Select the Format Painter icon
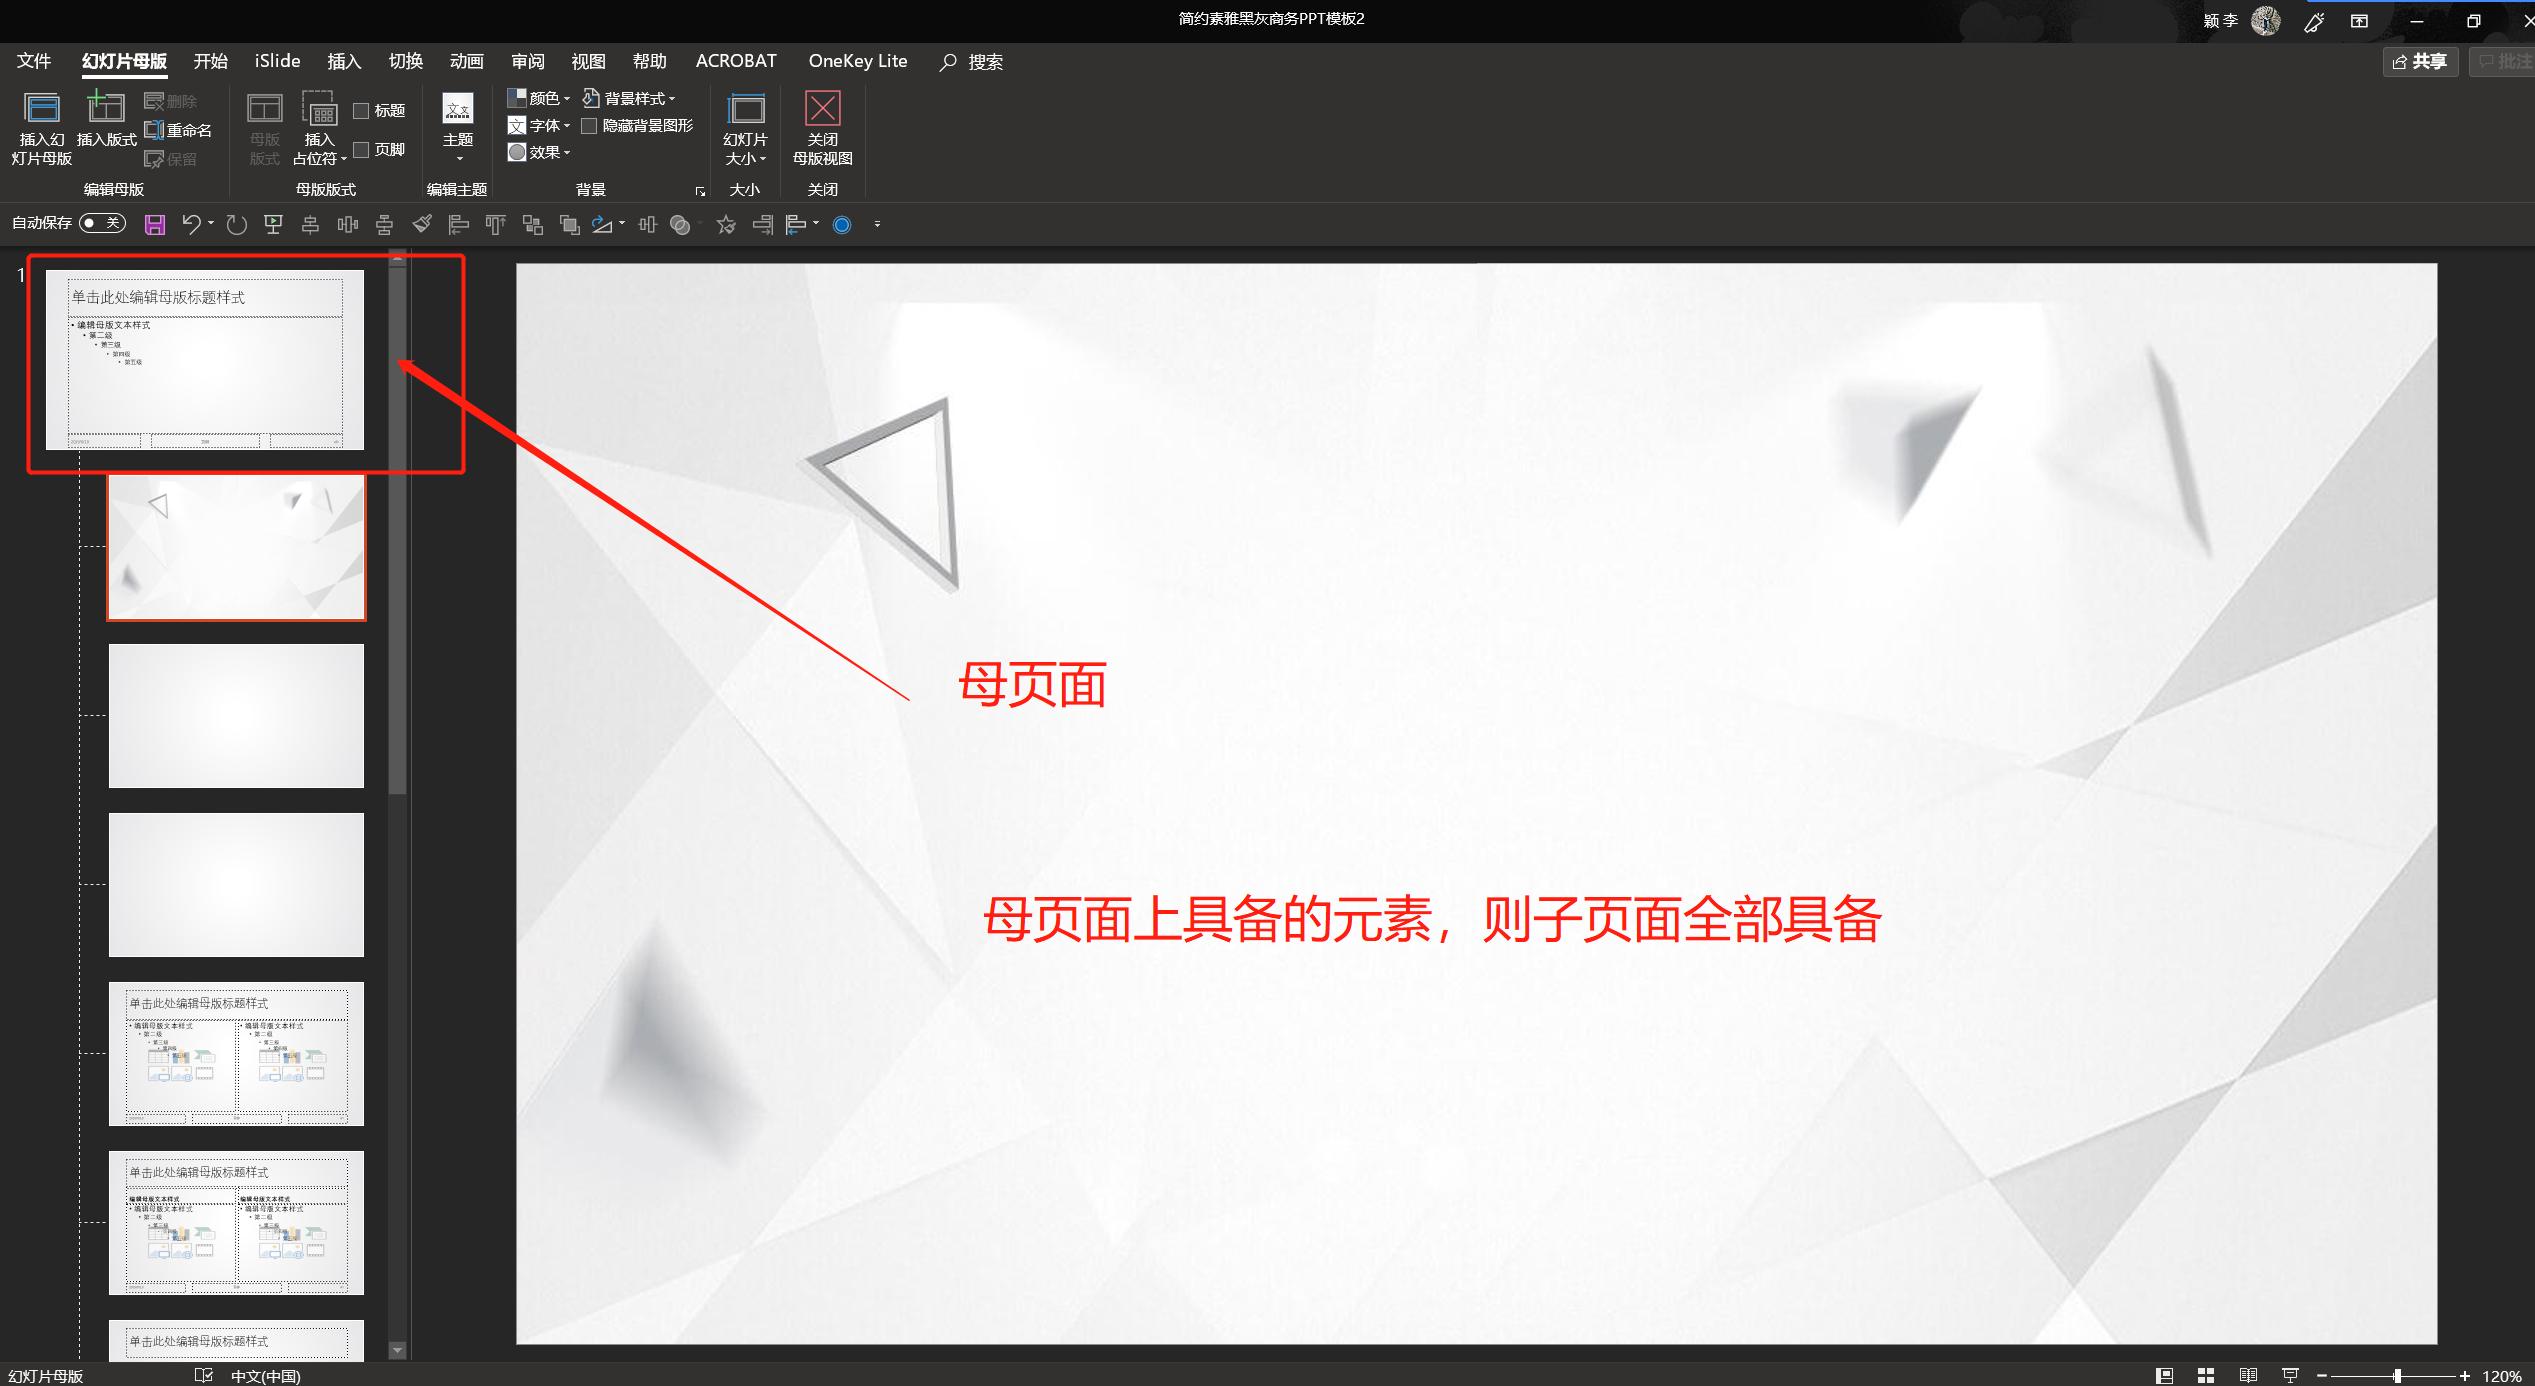2535x1386 pixels. coord(421,224)
